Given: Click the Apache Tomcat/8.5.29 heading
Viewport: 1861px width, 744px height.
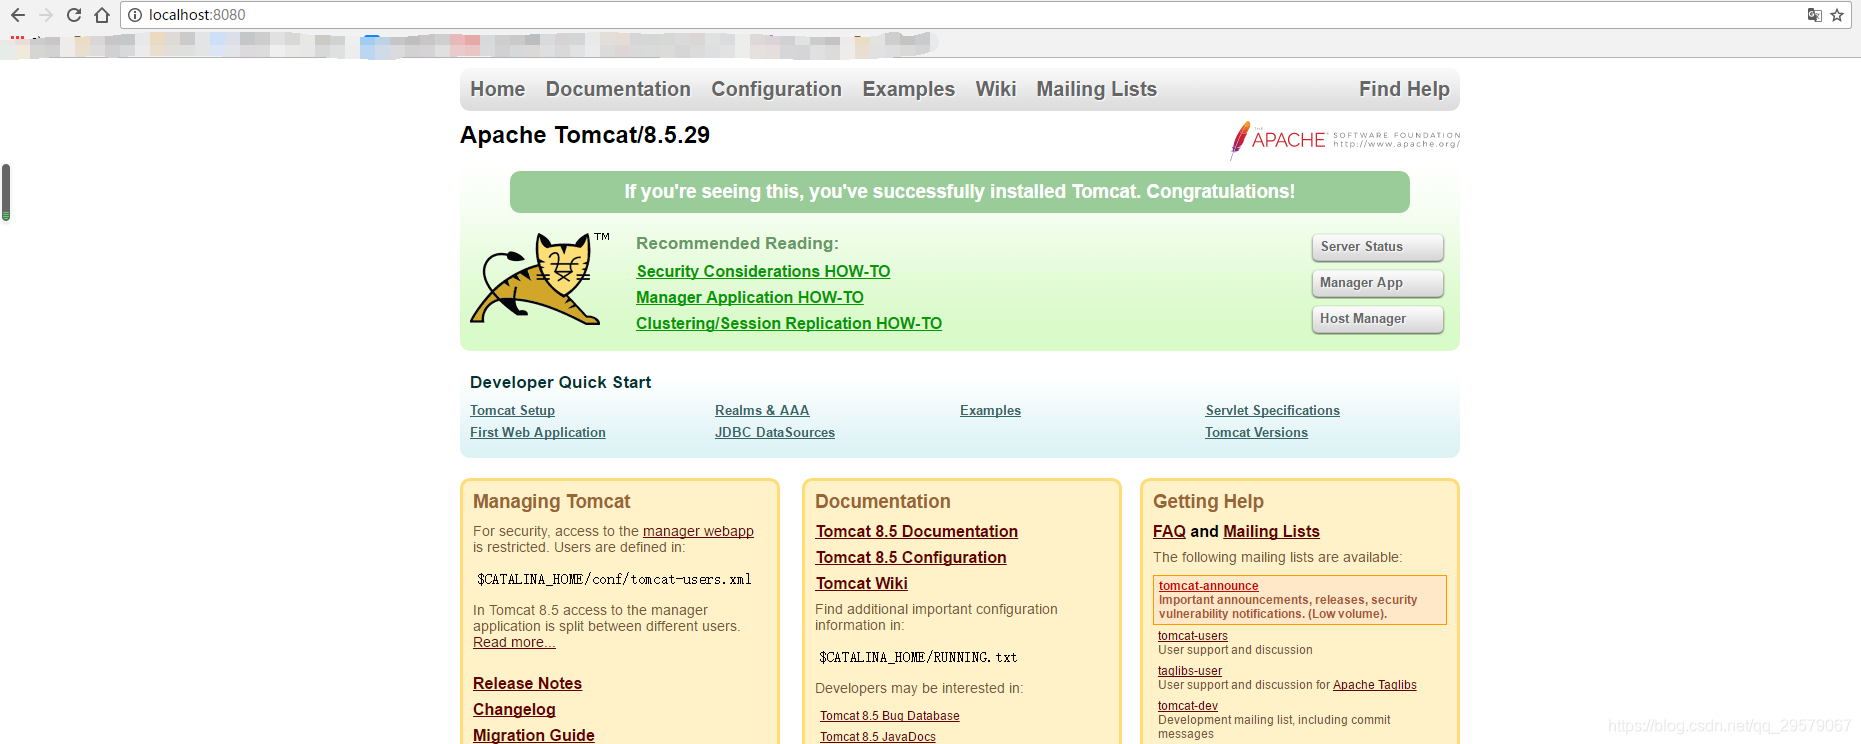Looking at the screenshot, I should pos(585,135).
